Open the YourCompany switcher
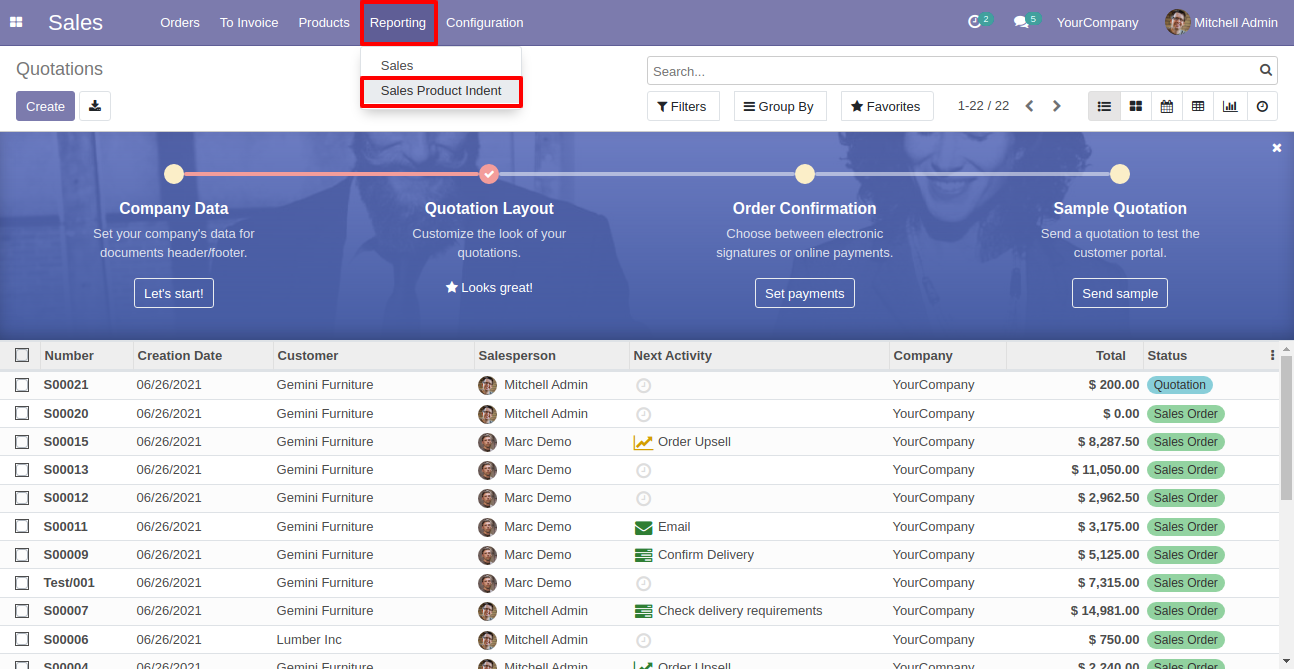This screenshot has width=1294, height=669. pos(1097,22)
